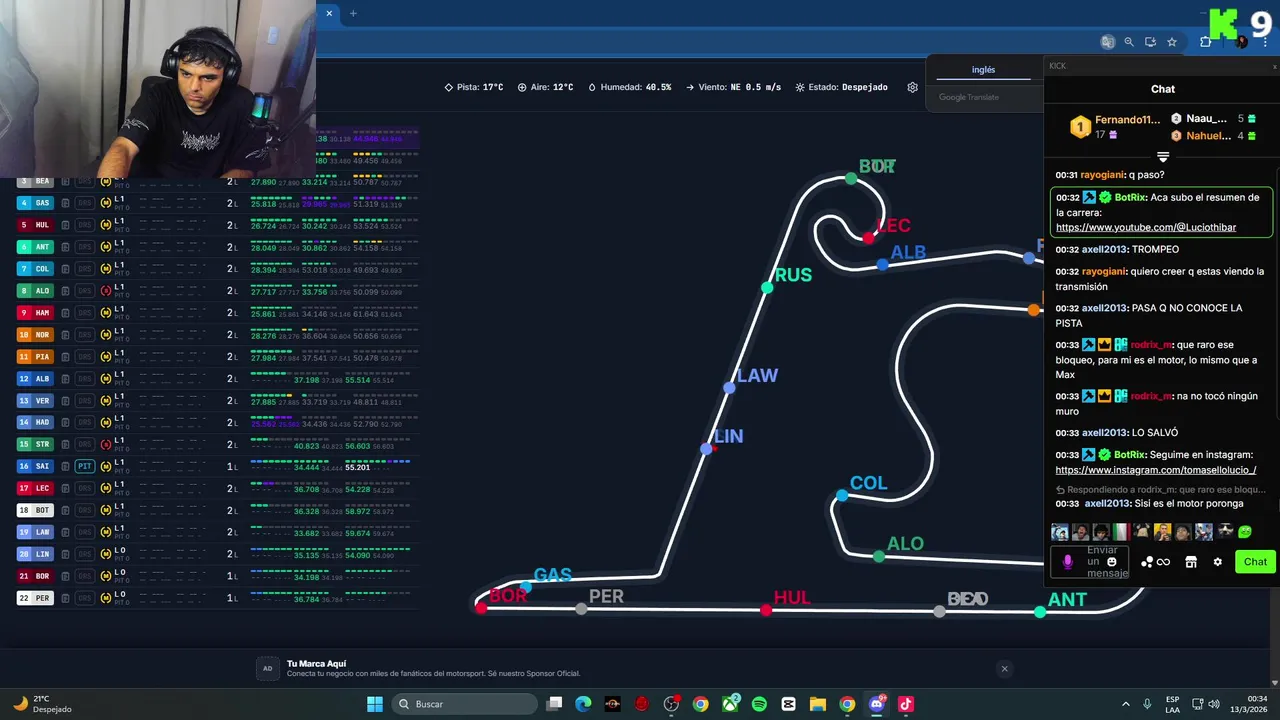Screen dimensions: 1280x720
Task: Select the ANT driver badge in timing table
Action: 35,247
